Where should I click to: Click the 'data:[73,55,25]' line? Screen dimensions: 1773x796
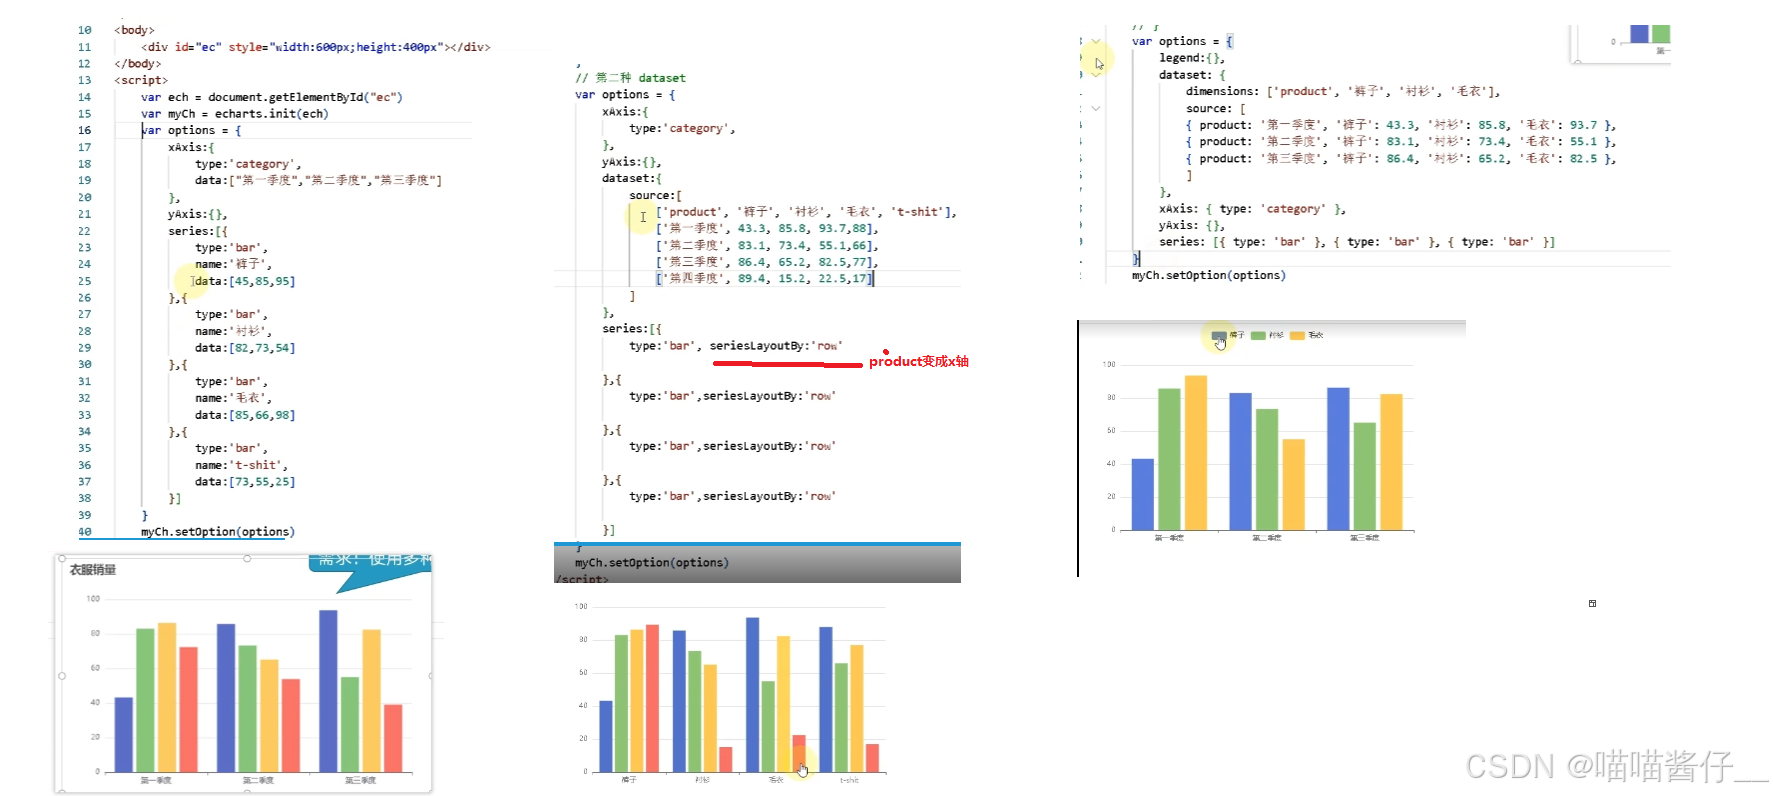point(245,482)
